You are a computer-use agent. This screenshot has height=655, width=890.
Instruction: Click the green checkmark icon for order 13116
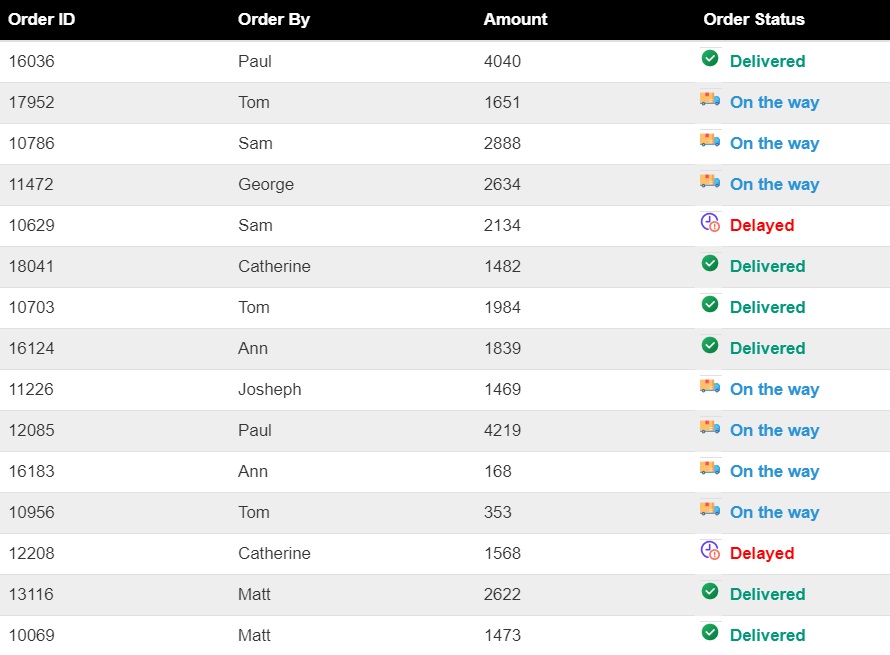click(x=710, y=592)
